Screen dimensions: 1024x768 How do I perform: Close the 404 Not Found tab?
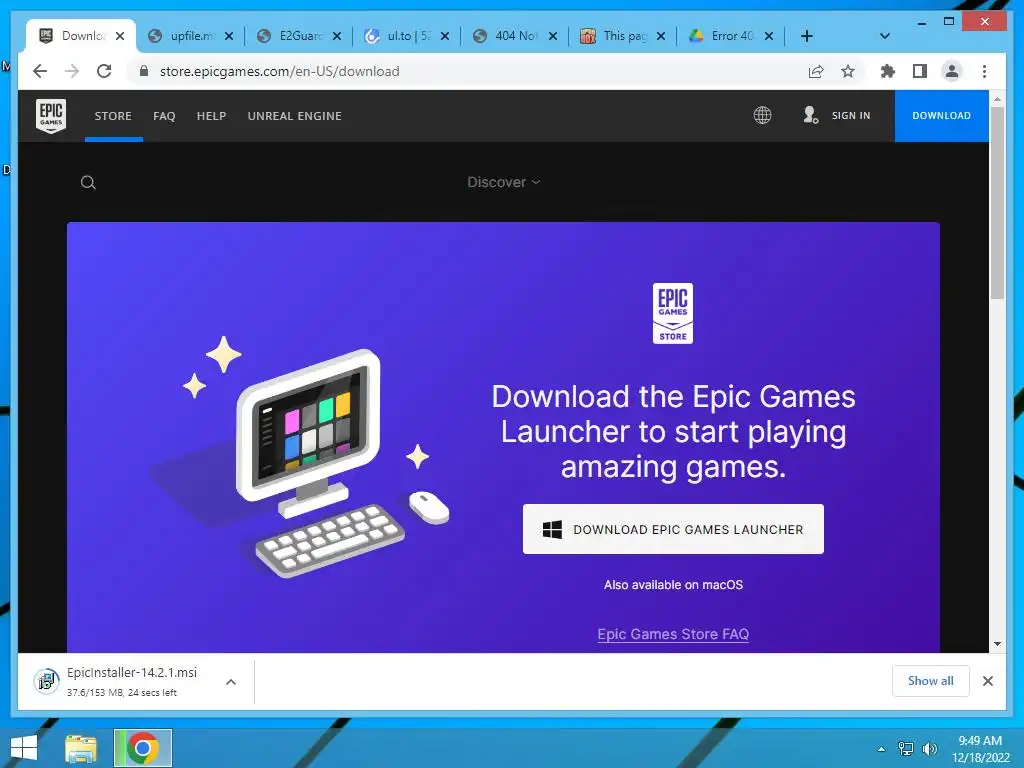tap(553, 37)
